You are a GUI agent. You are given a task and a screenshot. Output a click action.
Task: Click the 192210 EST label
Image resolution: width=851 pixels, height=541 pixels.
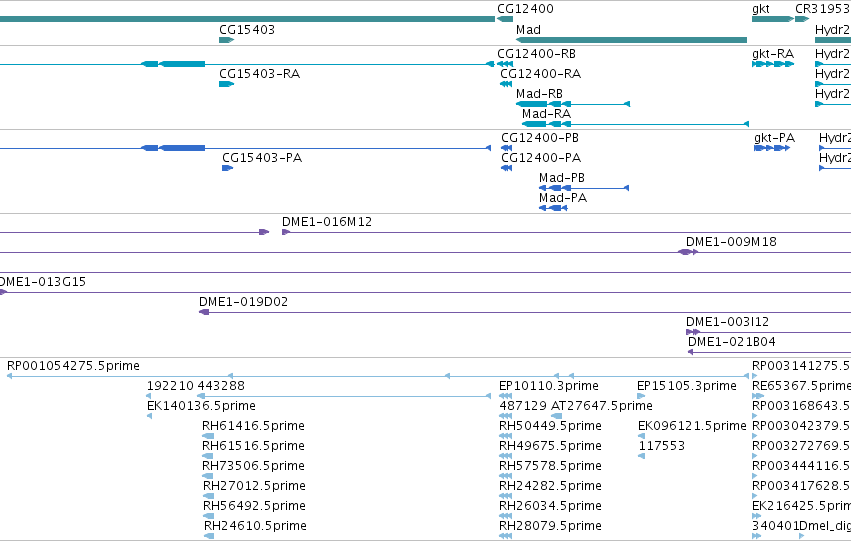click(x=170, y=386)
